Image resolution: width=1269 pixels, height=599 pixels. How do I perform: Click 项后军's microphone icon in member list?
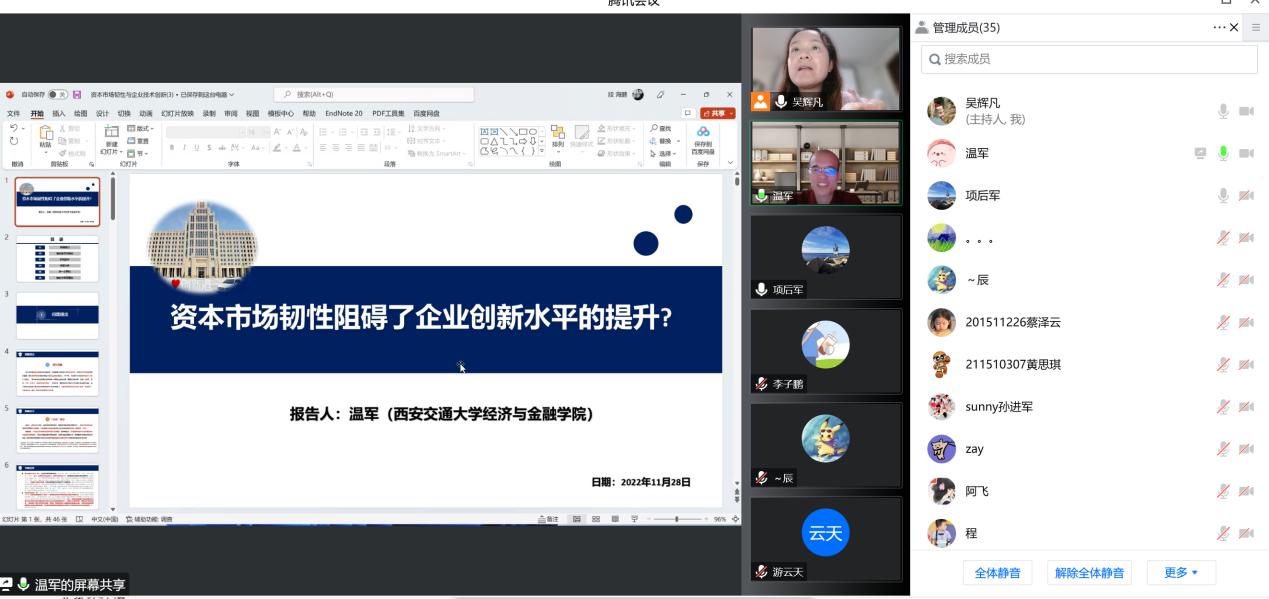(1222, 196)
